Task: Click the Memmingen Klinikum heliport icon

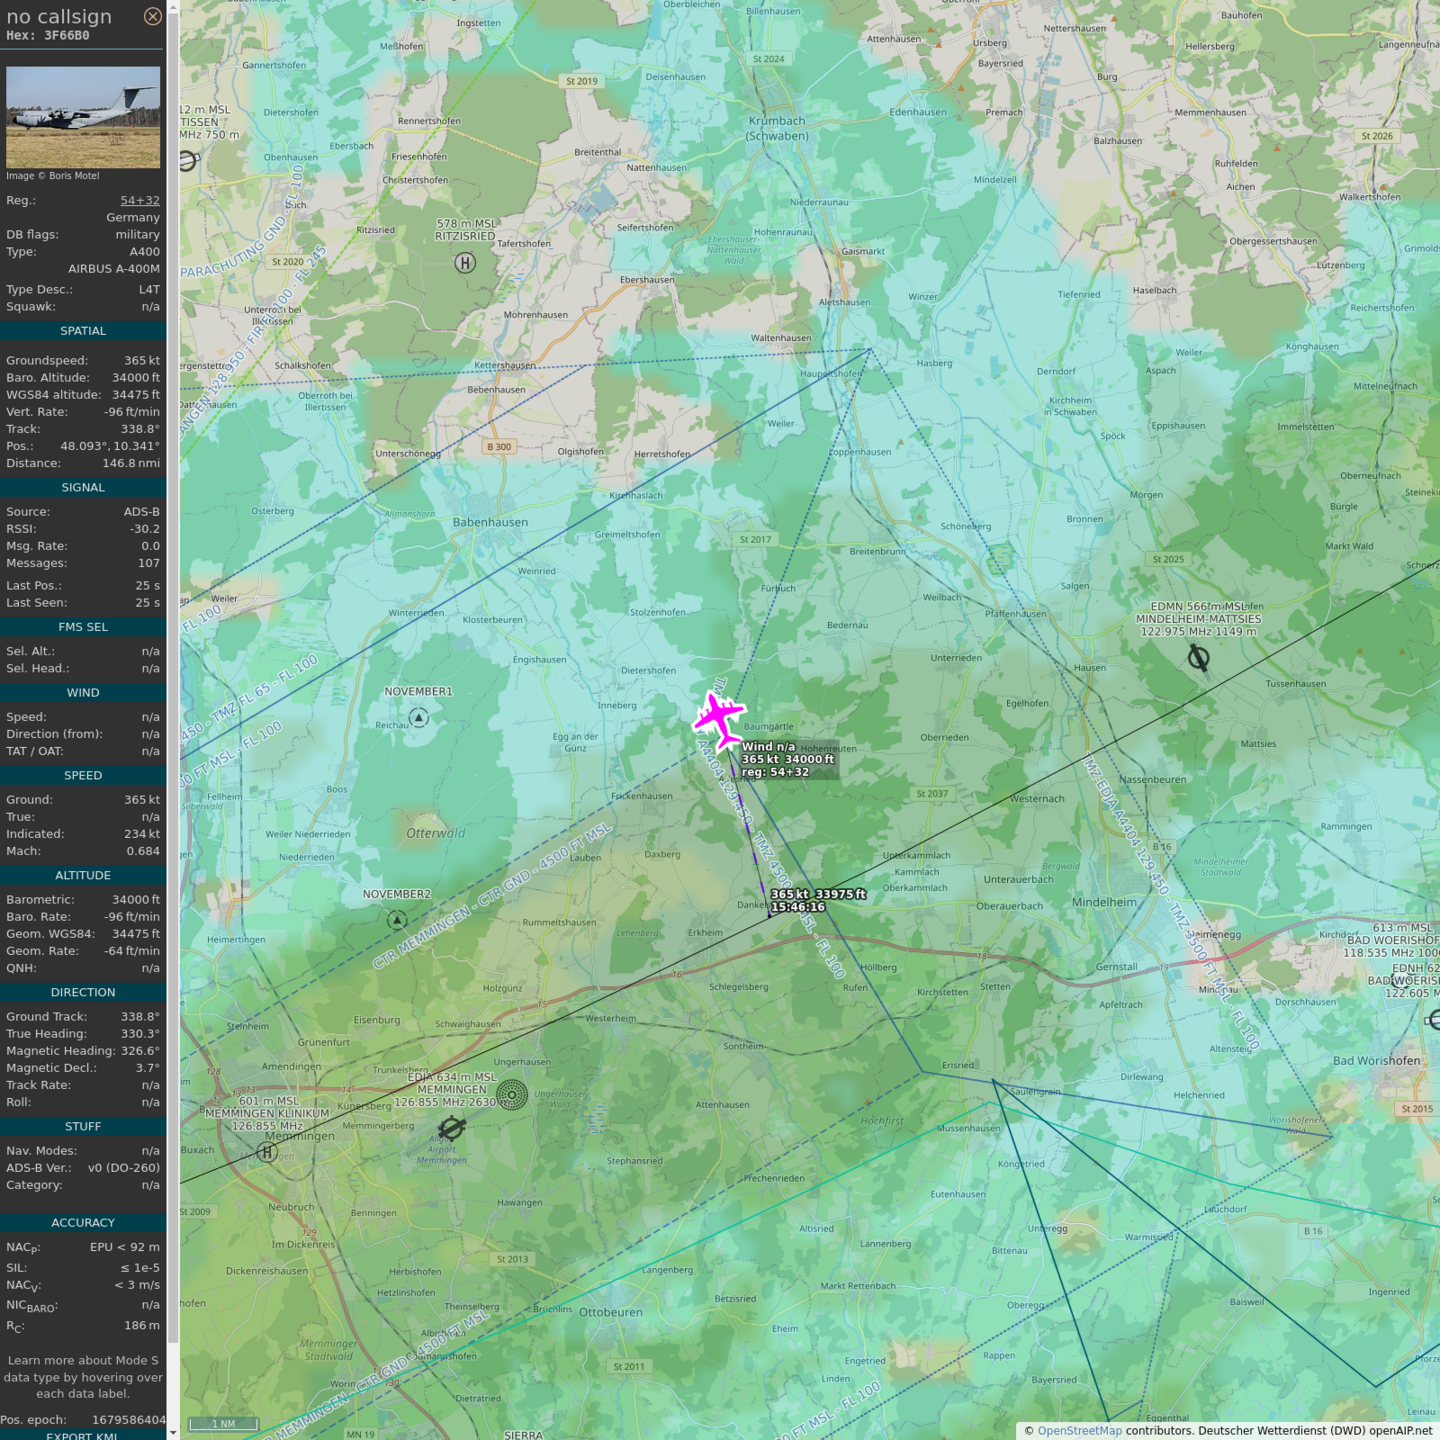Action: click(x=267, y=1152)
